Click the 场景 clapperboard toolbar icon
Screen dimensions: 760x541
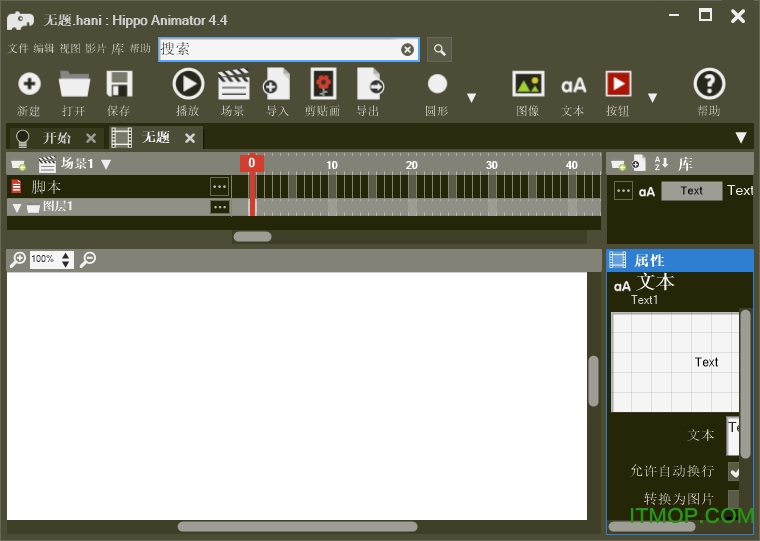click(x=233, y=84)
